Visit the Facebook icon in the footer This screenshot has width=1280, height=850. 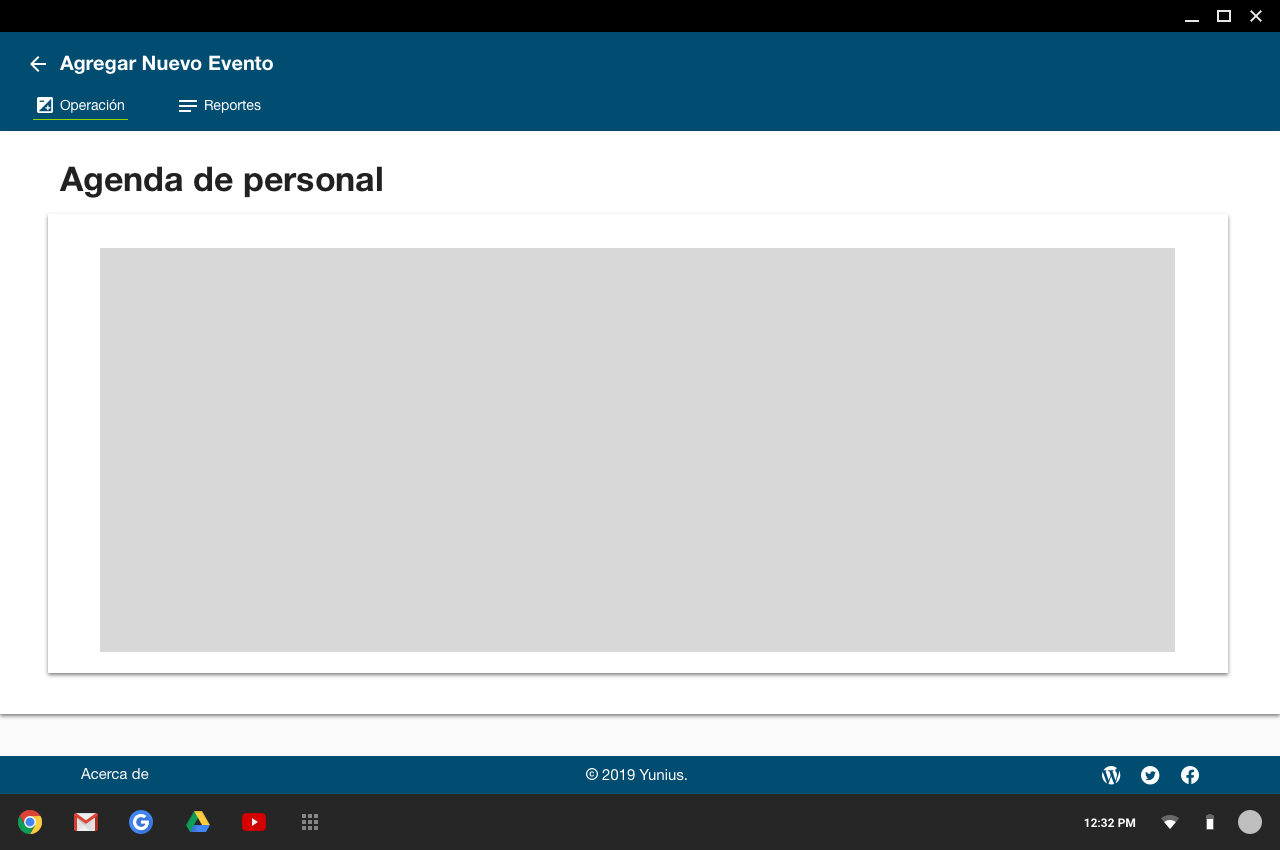(1190, 775)
